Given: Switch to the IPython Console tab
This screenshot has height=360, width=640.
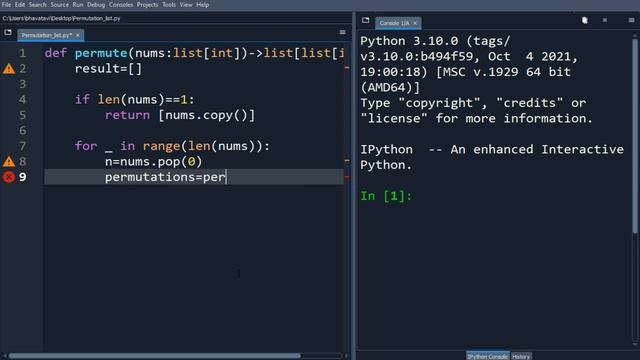Looking at the screenshot, I should tap(488, 356).
